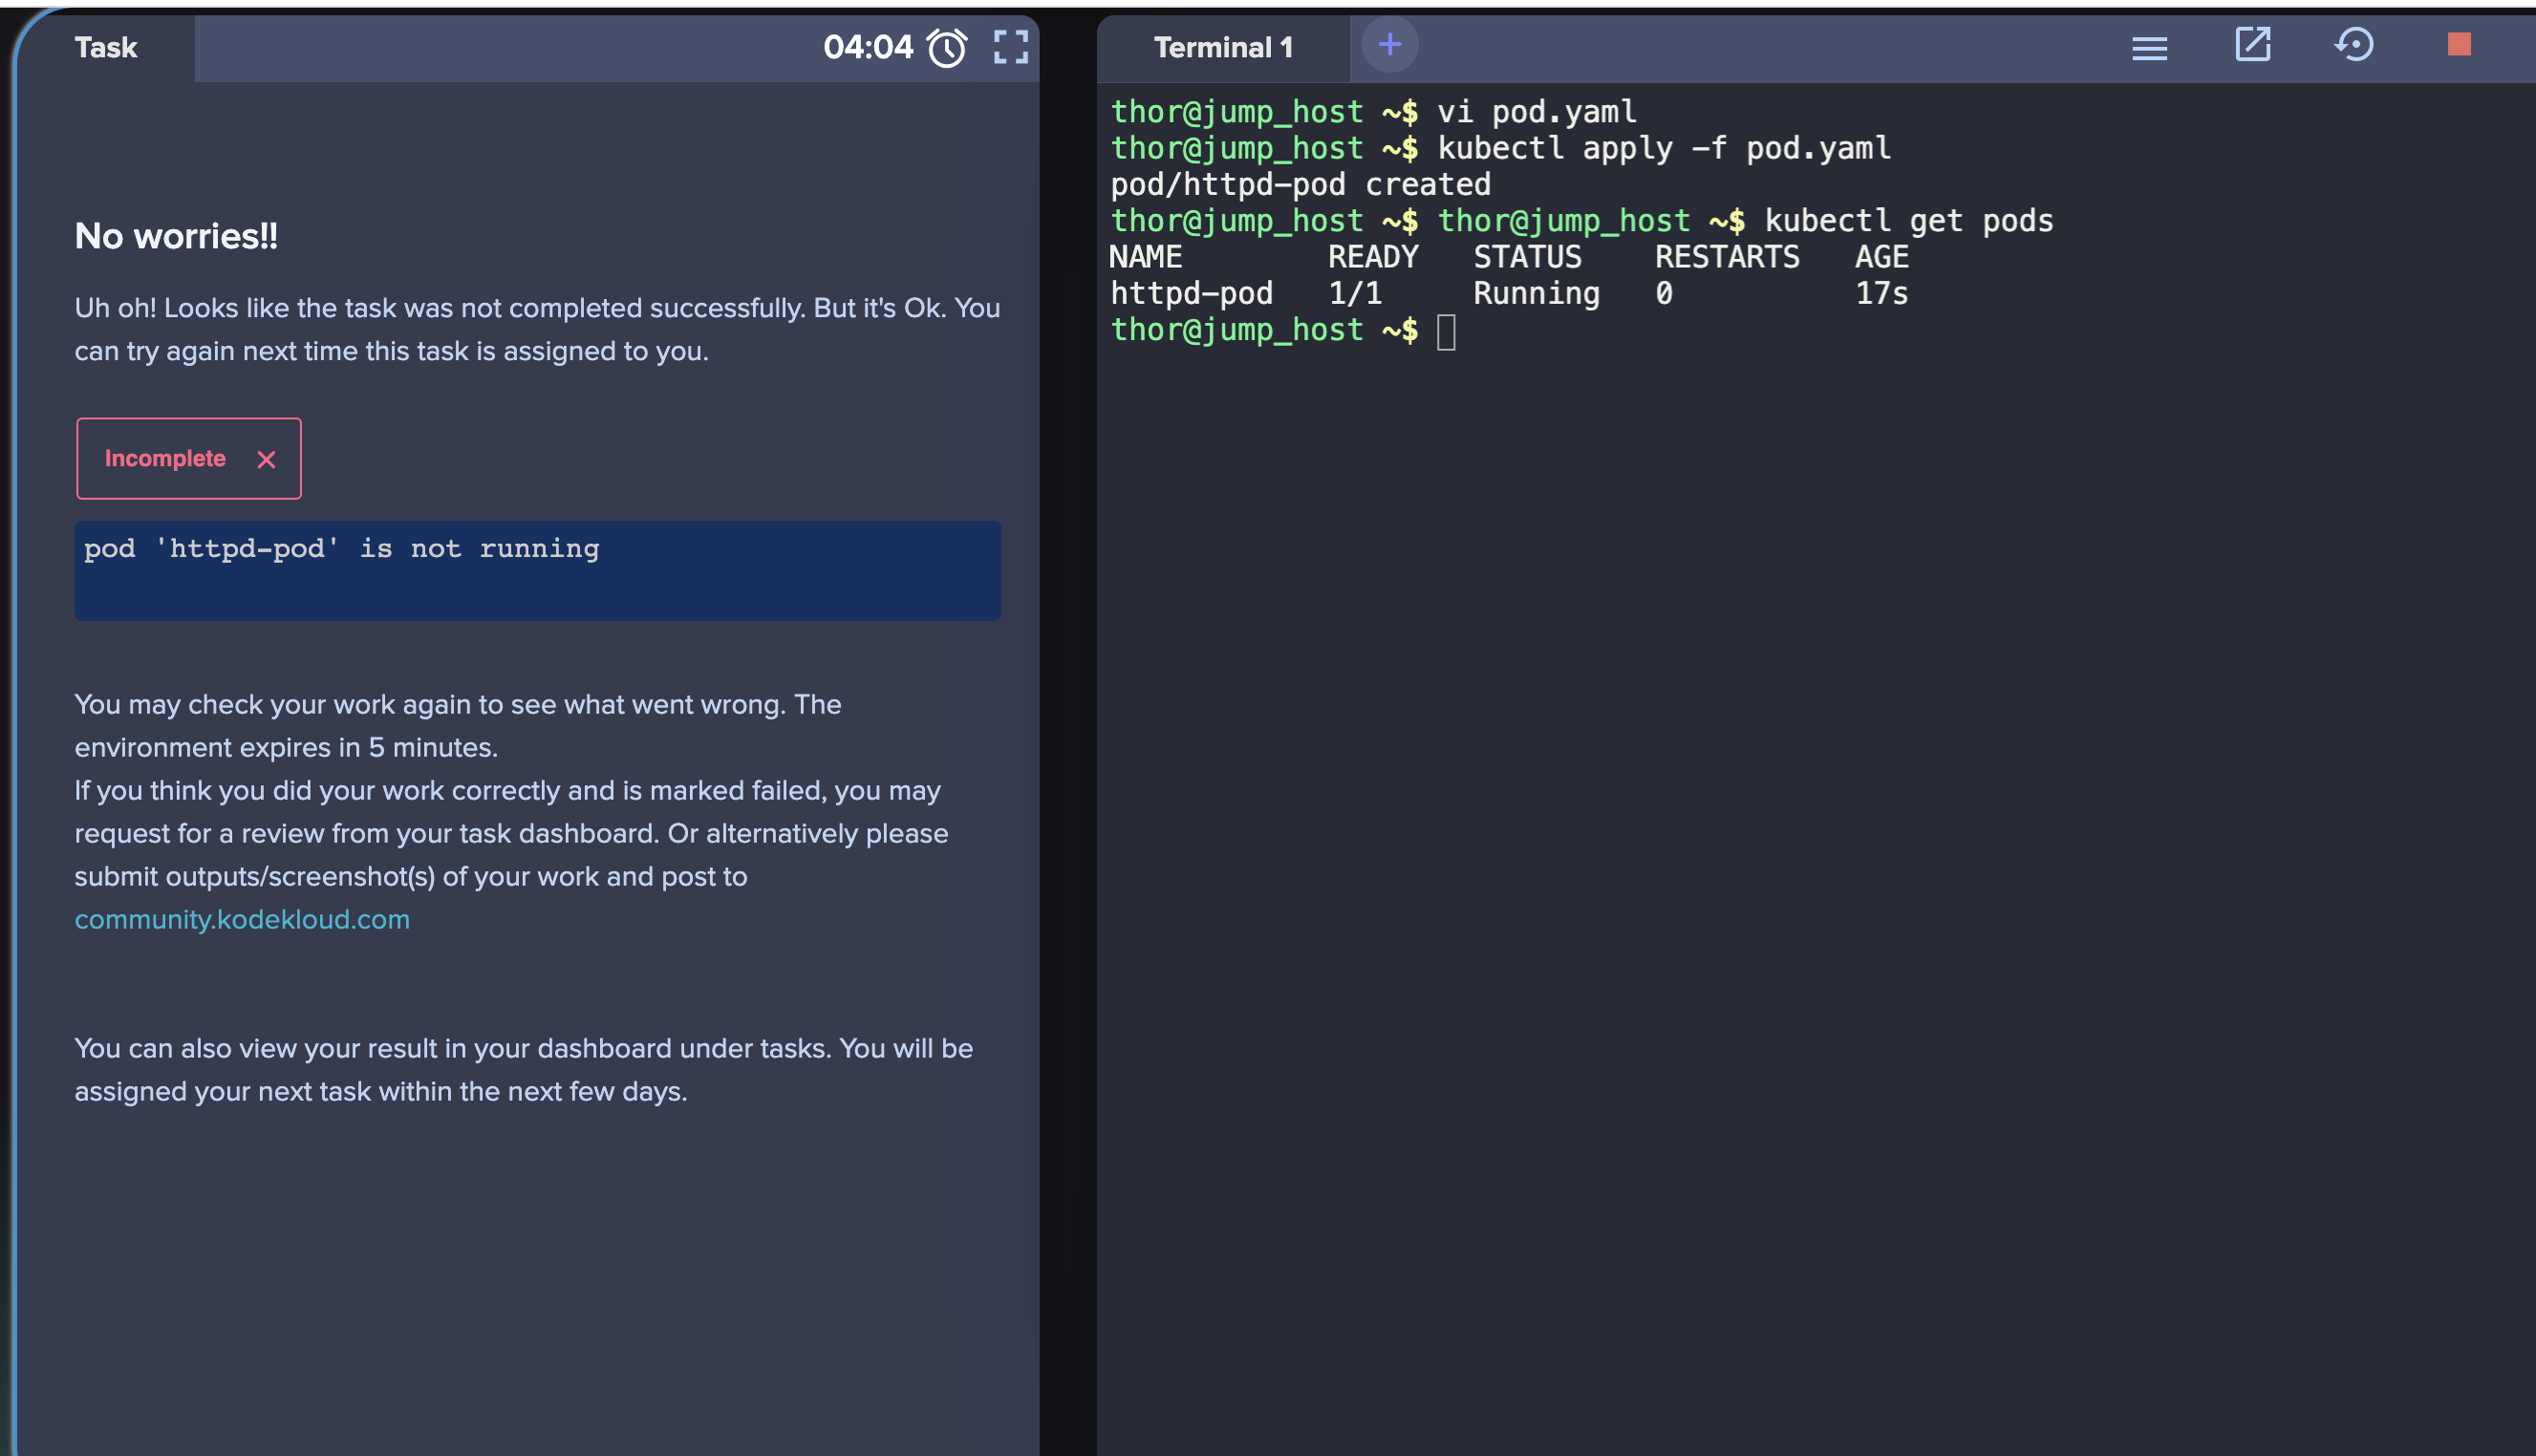The image size is (2536, 1456).
Task: Select the Terminal 1 tab
Action: click(1222, 48)
